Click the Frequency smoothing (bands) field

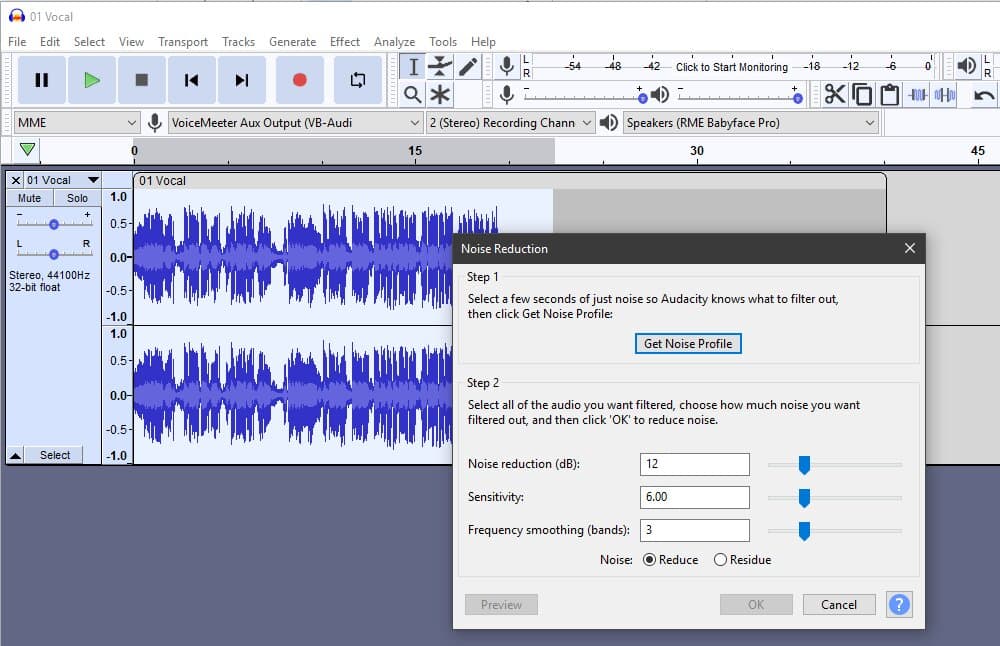coord(695,530)
